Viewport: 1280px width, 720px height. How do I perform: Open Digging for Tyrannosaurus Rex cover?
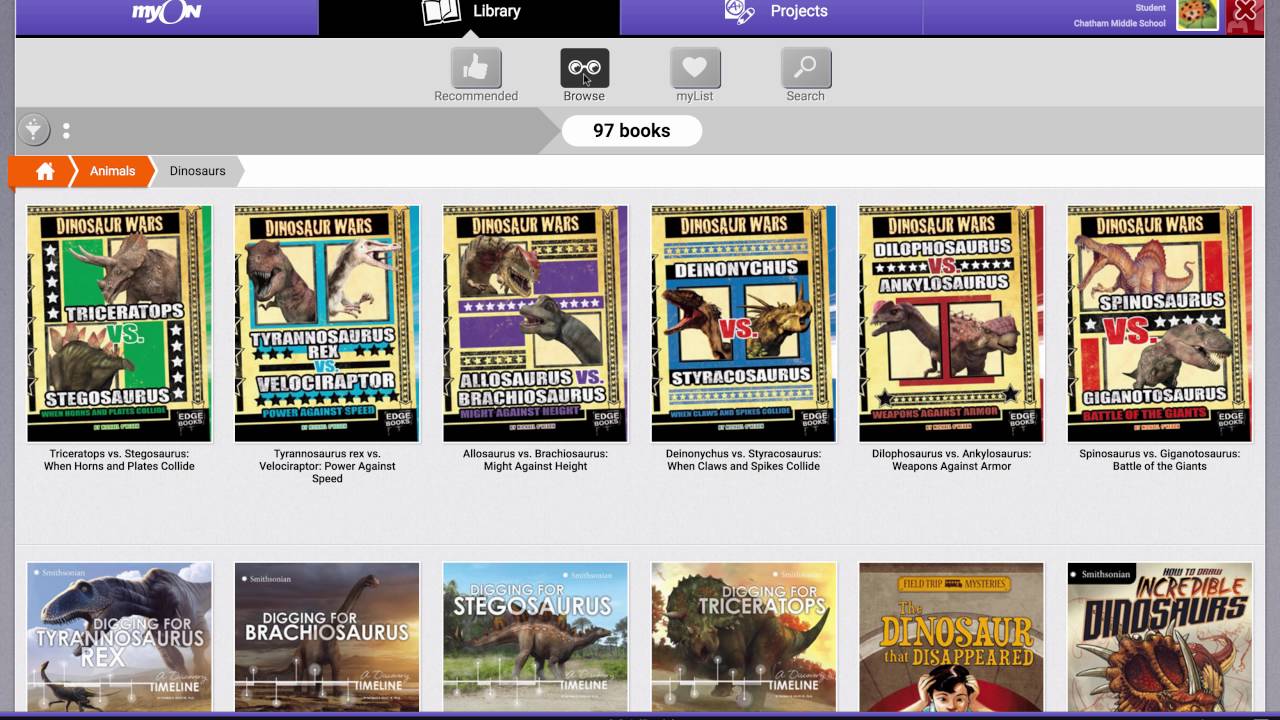tap(120, 637)
